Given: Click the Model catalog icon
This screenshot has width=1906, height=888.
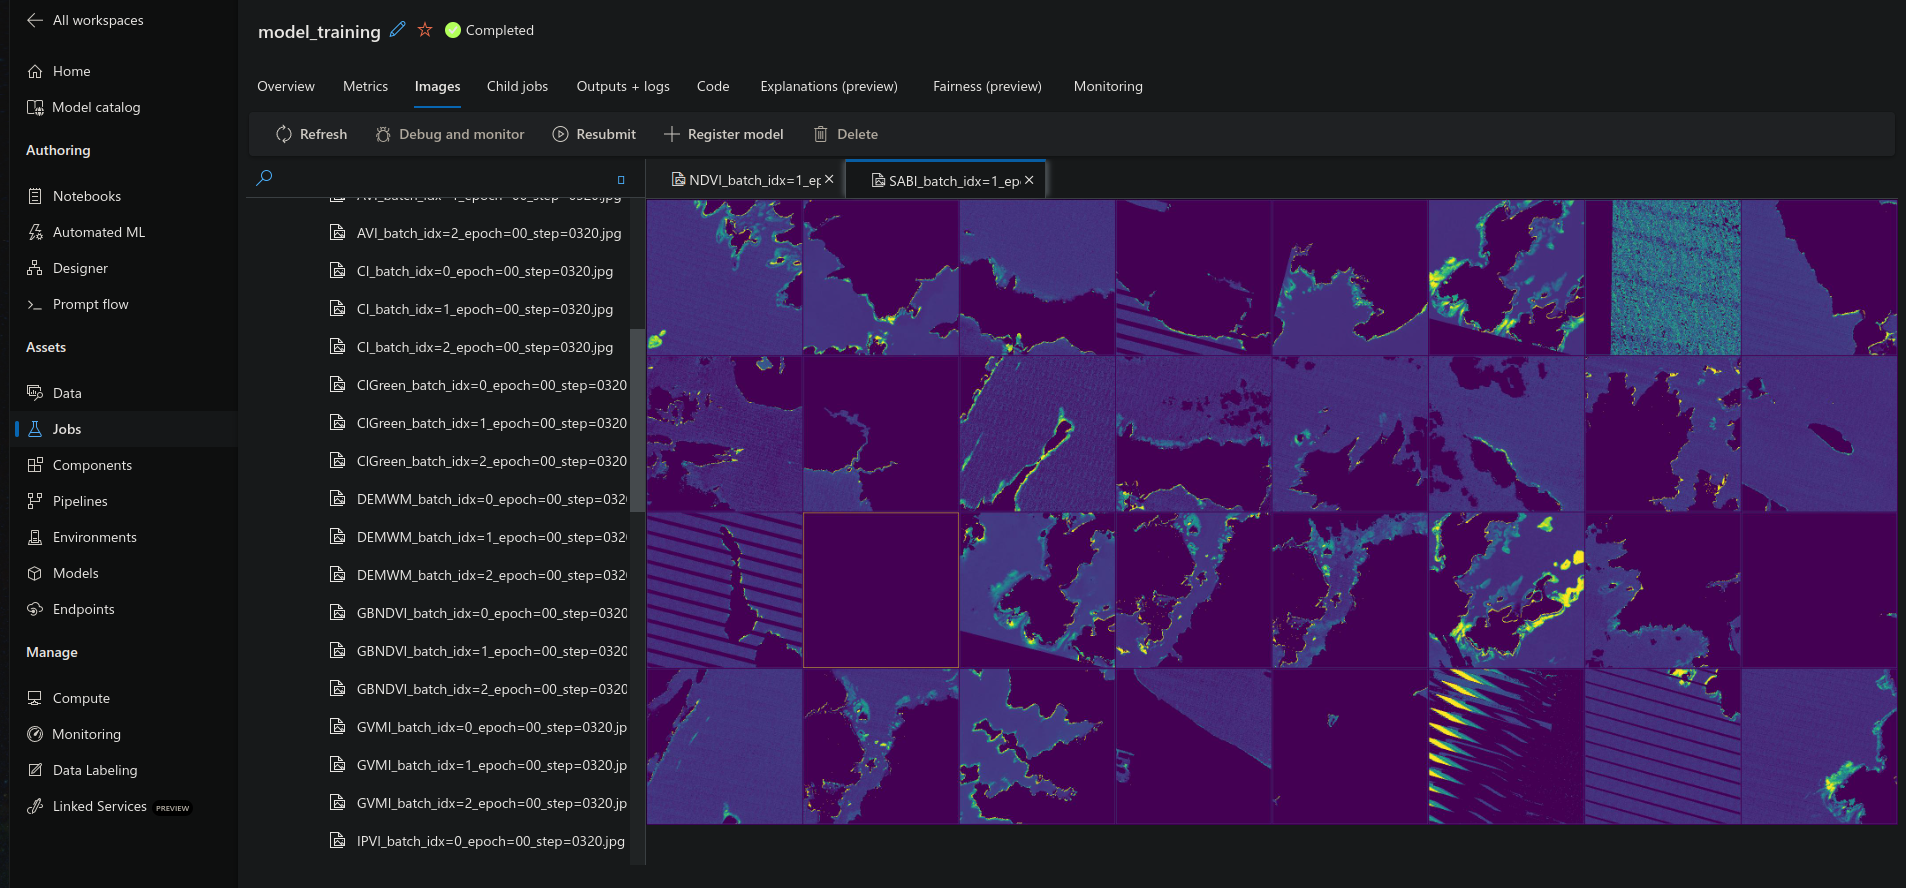Looking at the screenshot, I should [35, 107].
